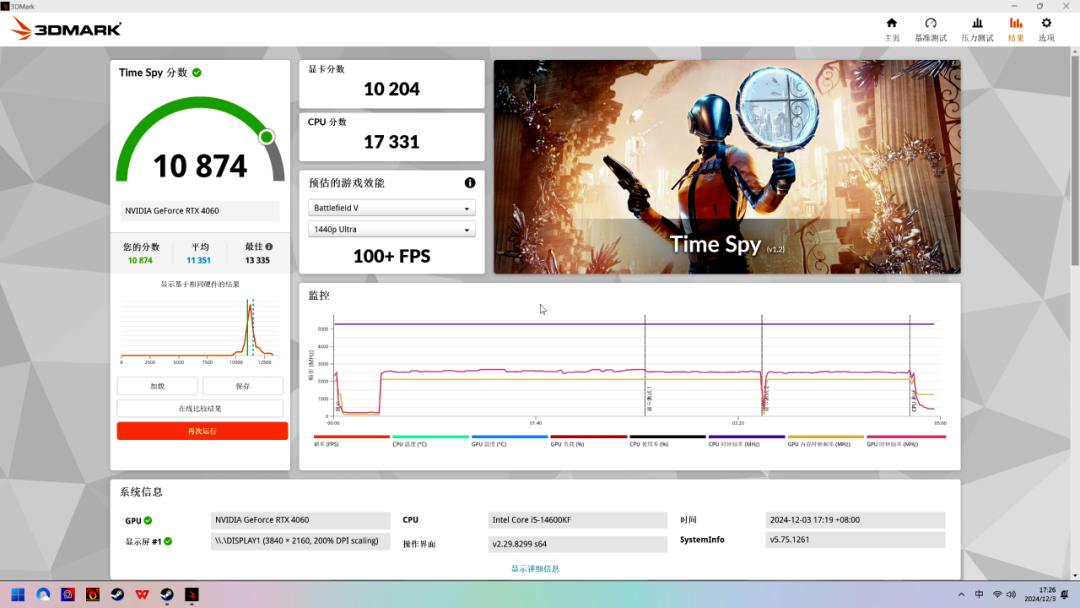The image size is (1080, 608).
Task: Click the vertical scrollbar thumb
Action: pos(1074,160)
